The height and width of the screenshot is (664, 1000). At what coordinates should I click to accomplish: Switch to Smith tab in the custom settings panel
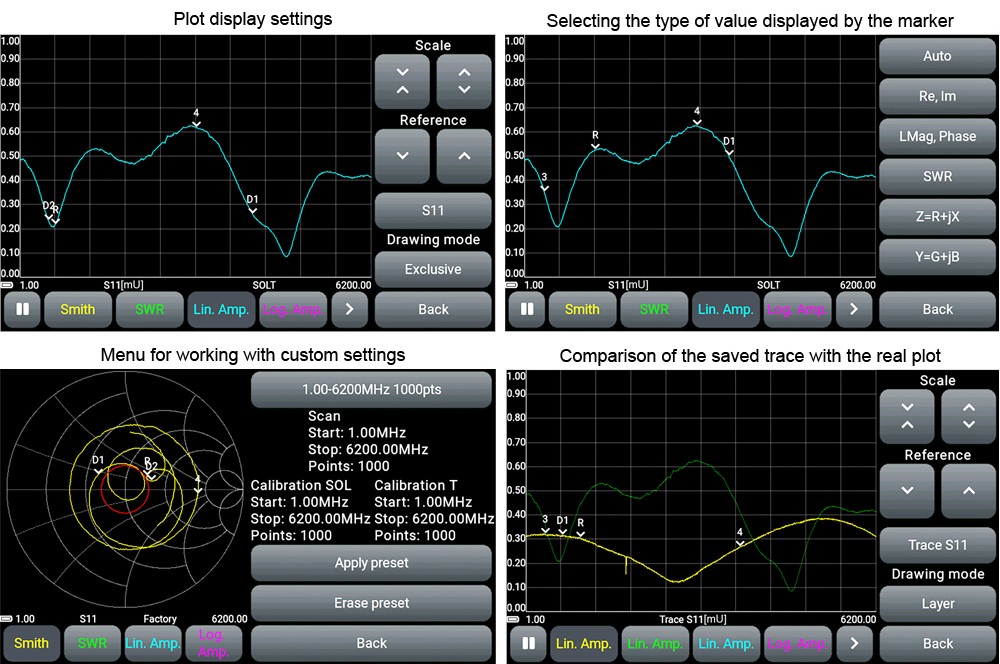[x=31, y=644]
